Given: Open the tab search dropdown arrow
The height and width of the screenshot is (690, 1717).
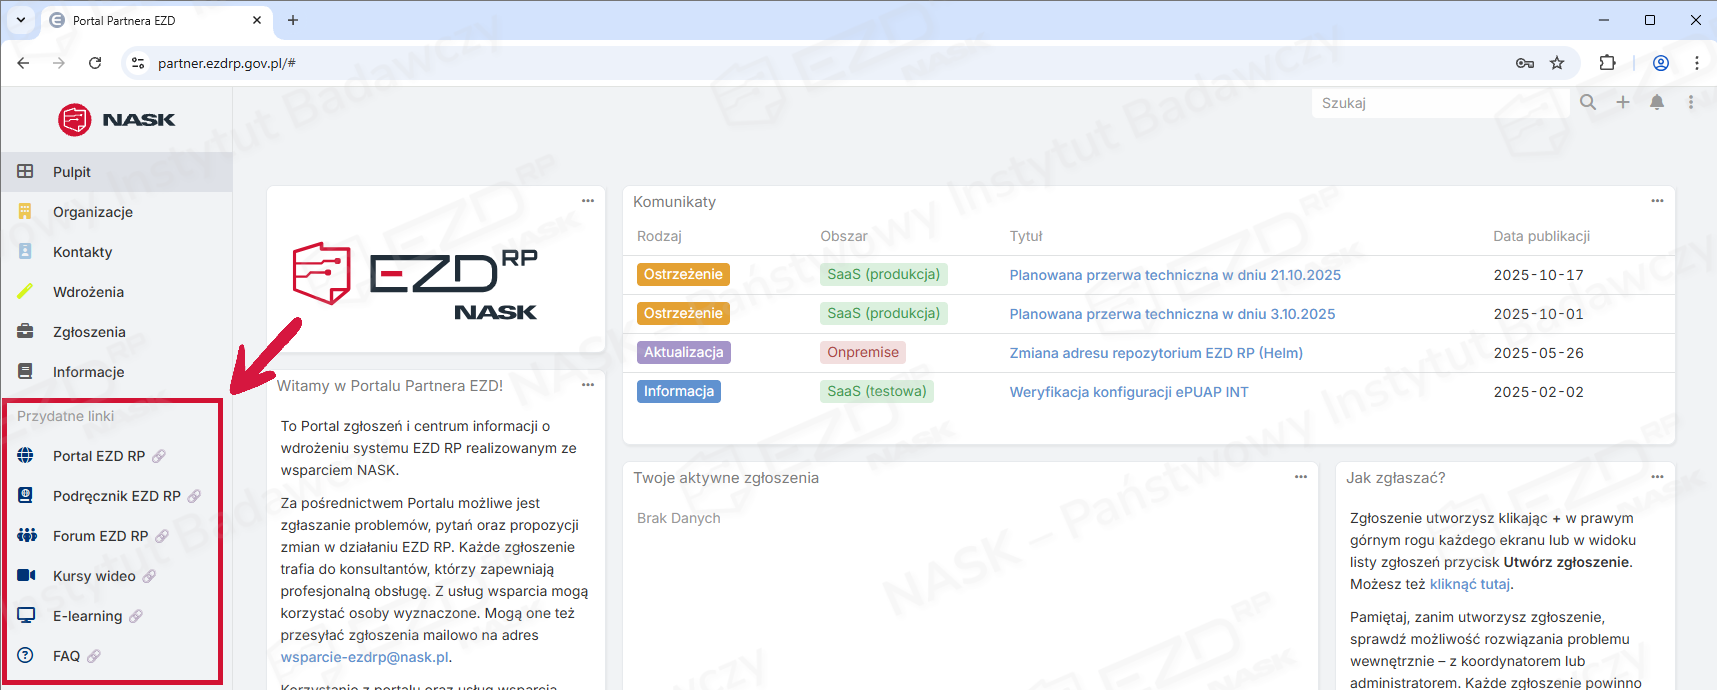Looking at the screenshot, I should (21, 20).
